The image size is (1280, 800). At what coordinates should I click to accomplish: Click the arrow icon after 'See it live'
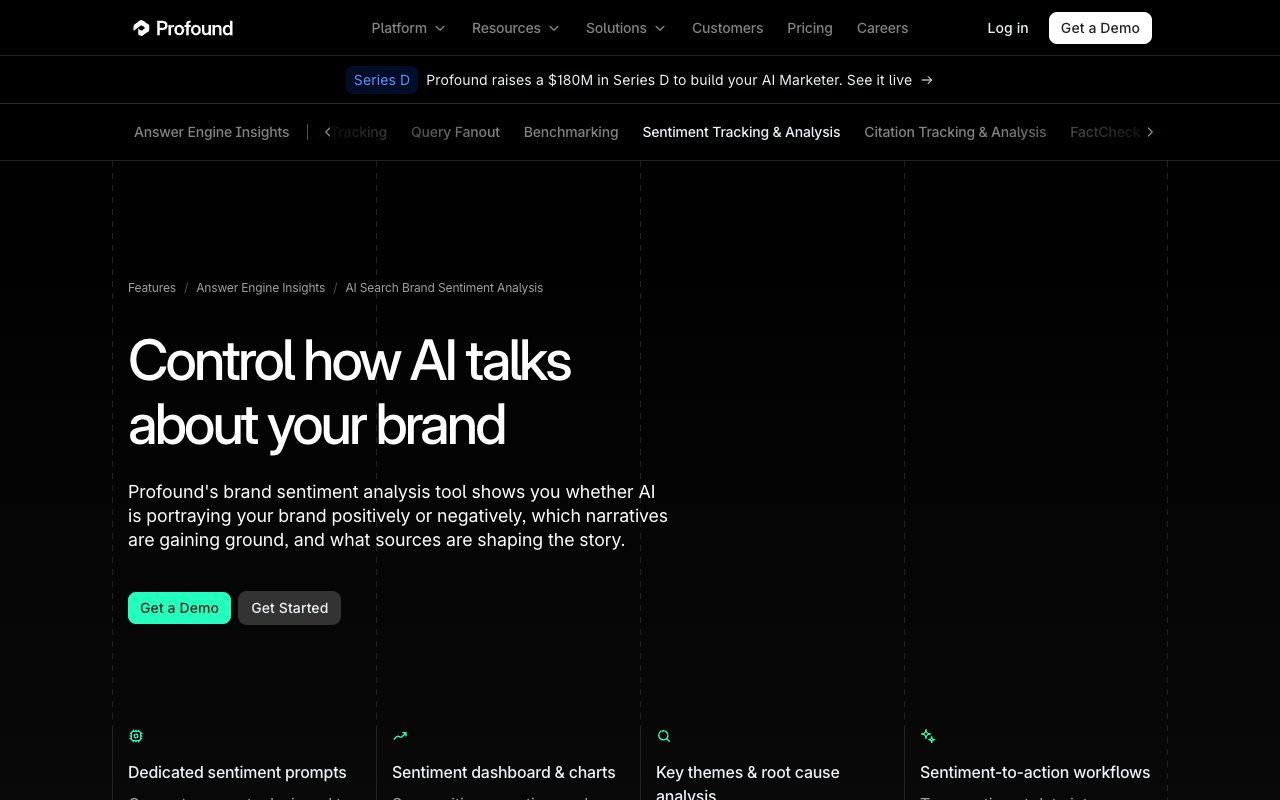point(927,80)
